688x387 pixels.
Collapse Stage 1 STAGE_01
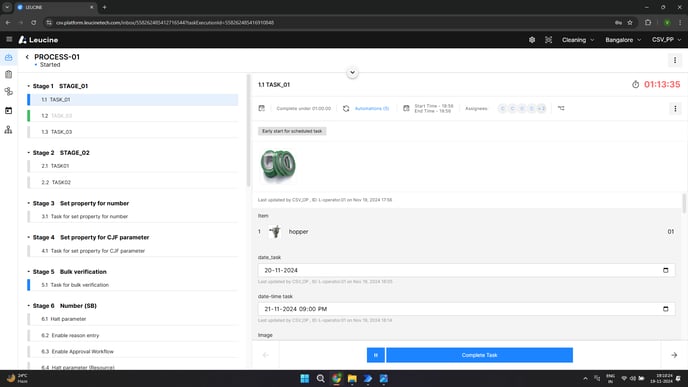[x=29, y=86]
